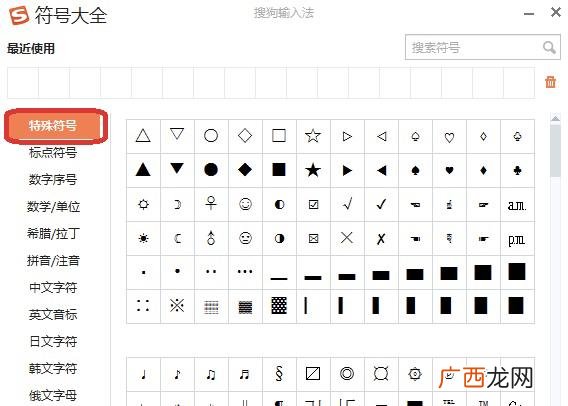
Task: Insert the section sign § symbol
Action: click(279, 374)
